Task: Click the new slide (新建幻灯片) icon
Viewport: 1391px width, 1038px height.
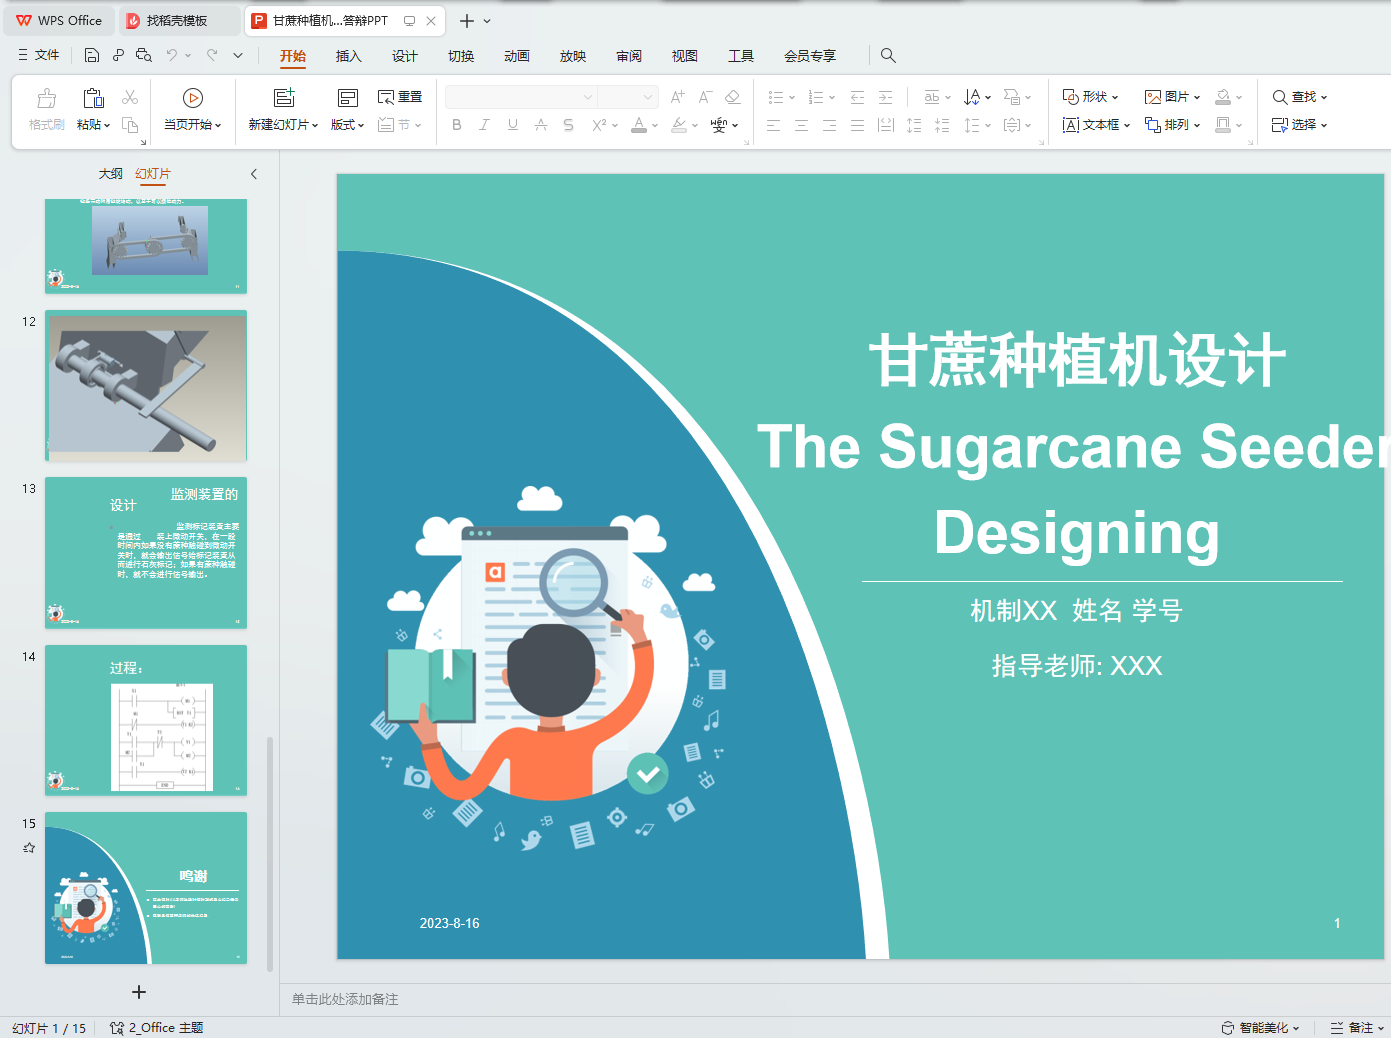Action: 284,98
